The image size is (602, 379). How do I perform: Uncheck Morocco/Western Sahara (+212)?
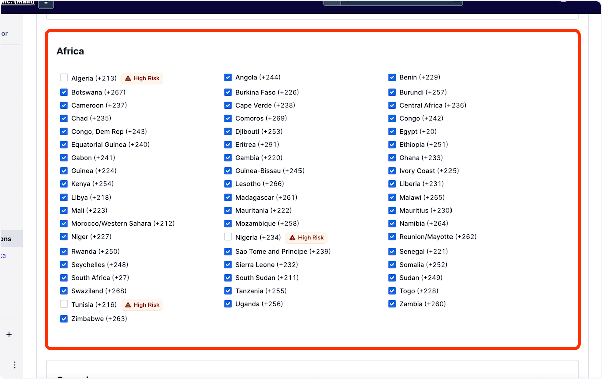(x=64, y=223)
